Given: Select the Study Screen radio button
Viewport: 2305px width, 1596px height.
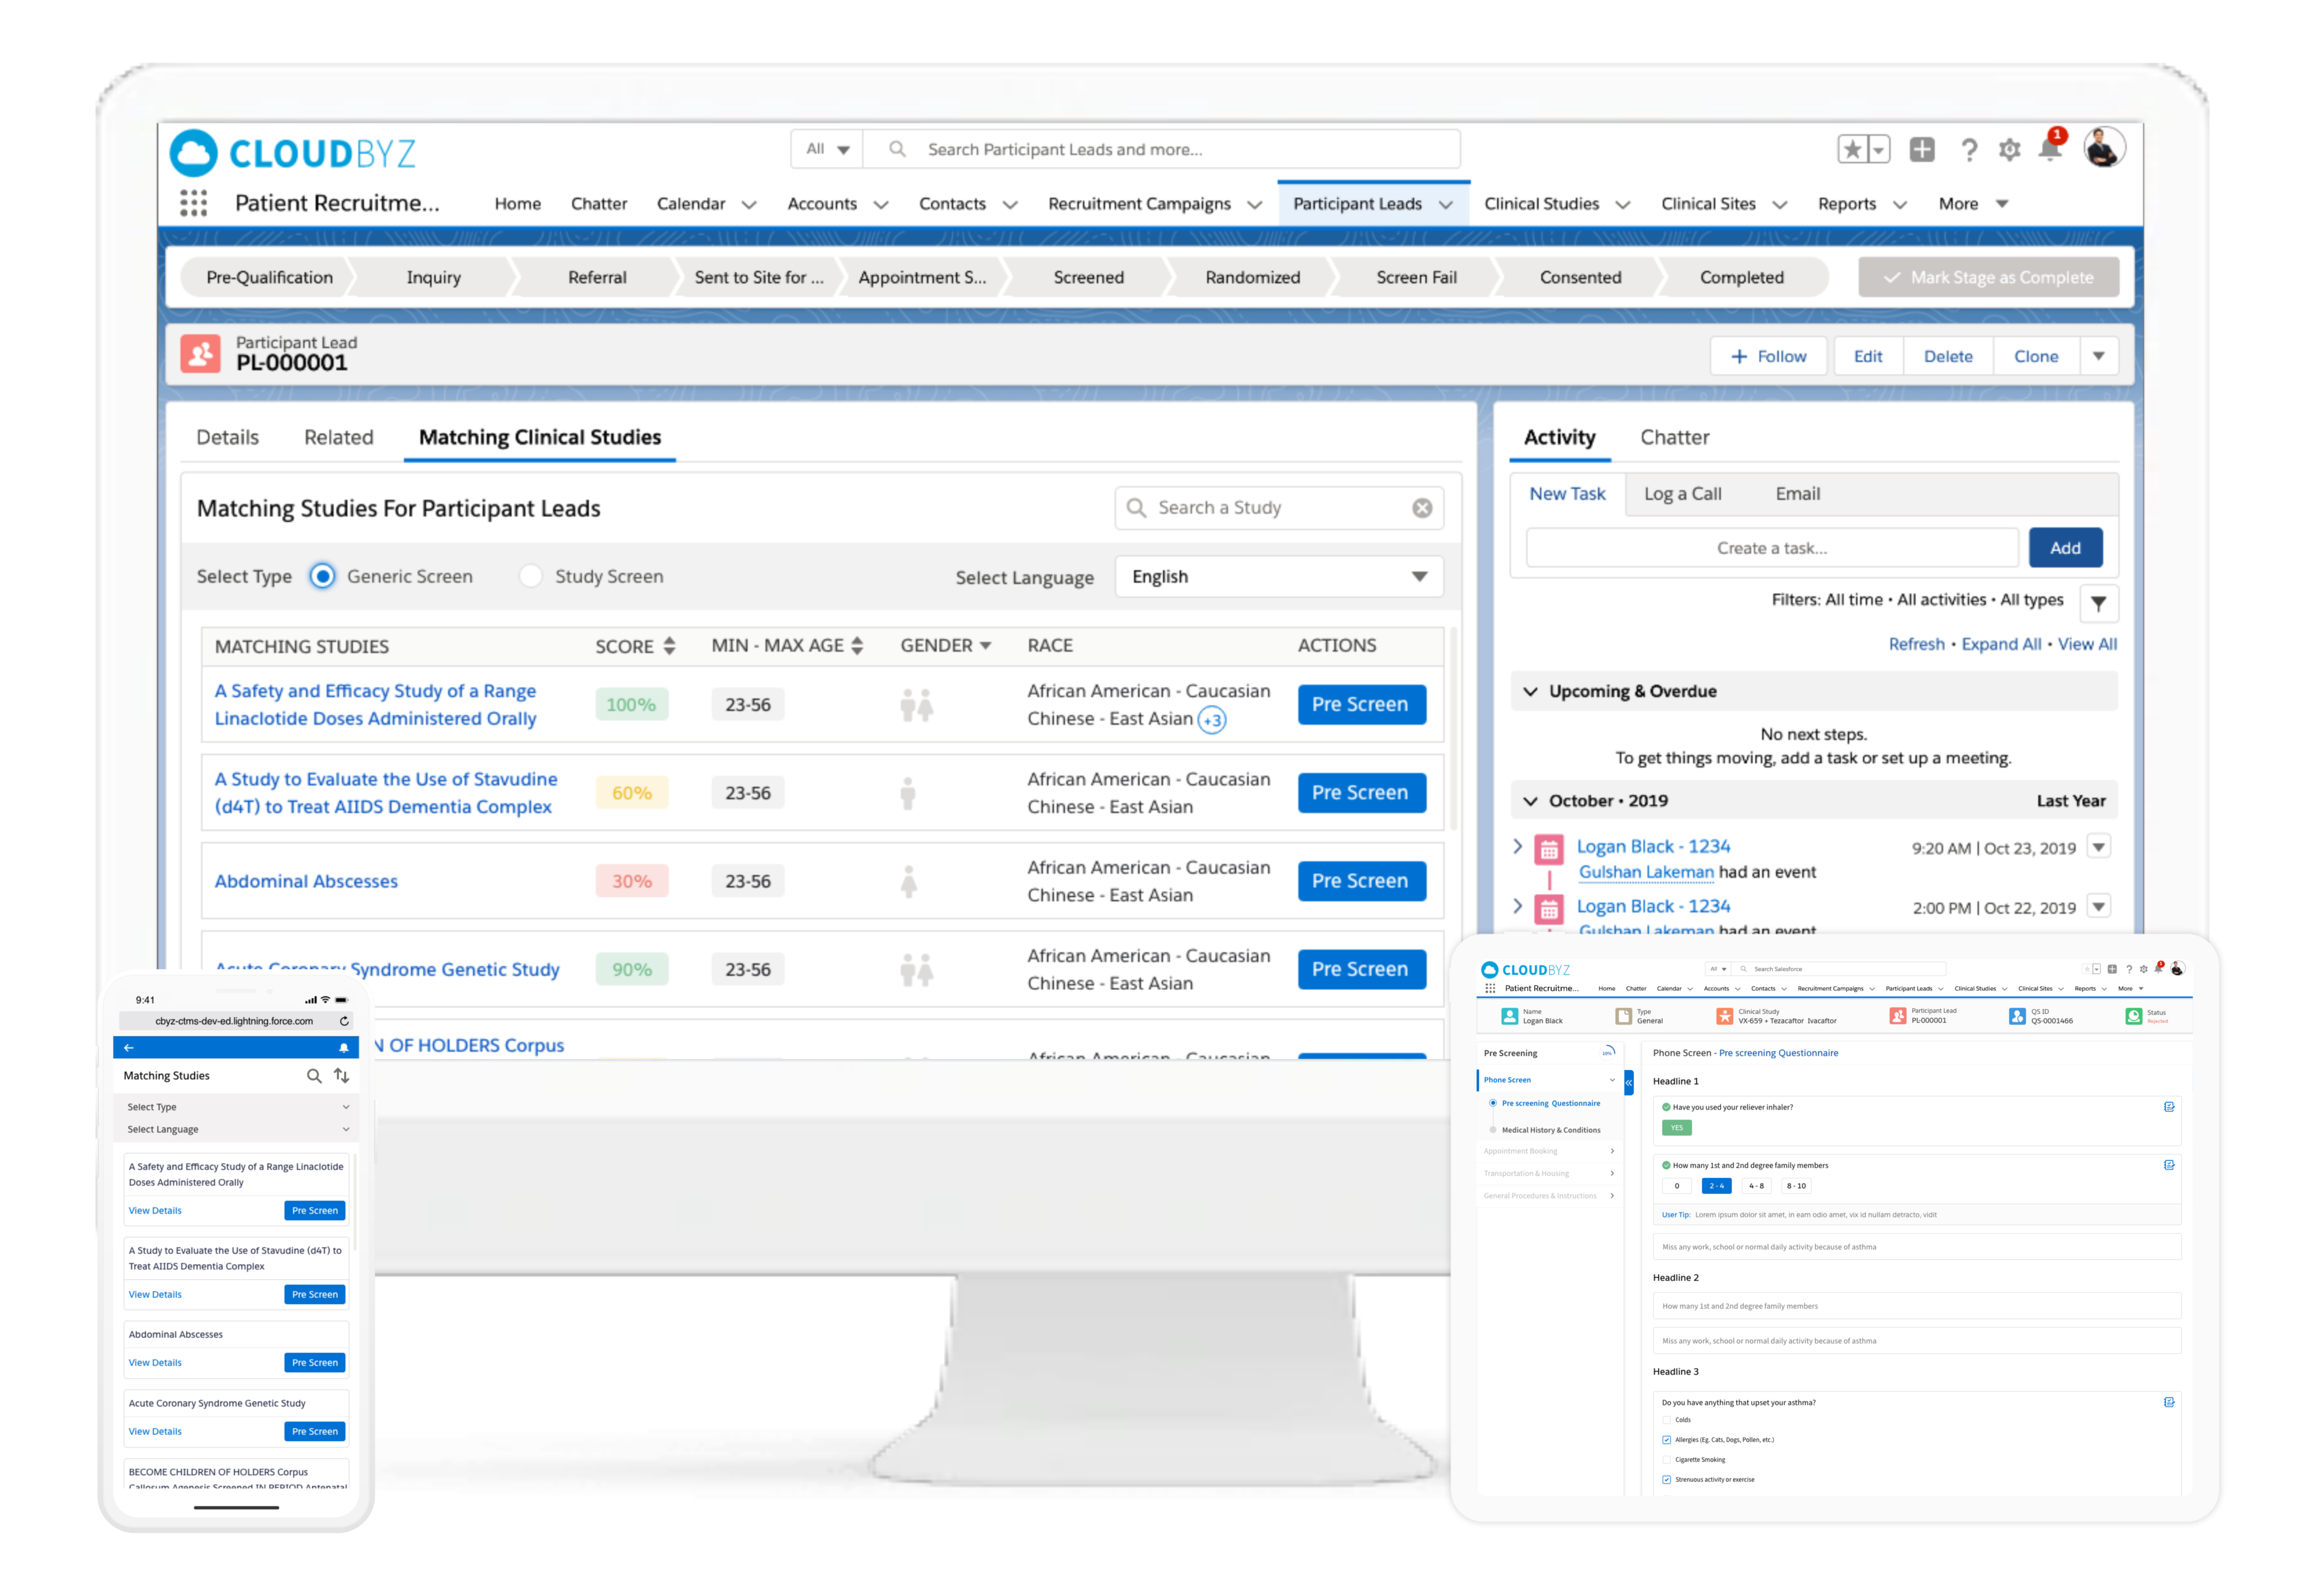Looking at the screenshot, I should pos(531,576).
